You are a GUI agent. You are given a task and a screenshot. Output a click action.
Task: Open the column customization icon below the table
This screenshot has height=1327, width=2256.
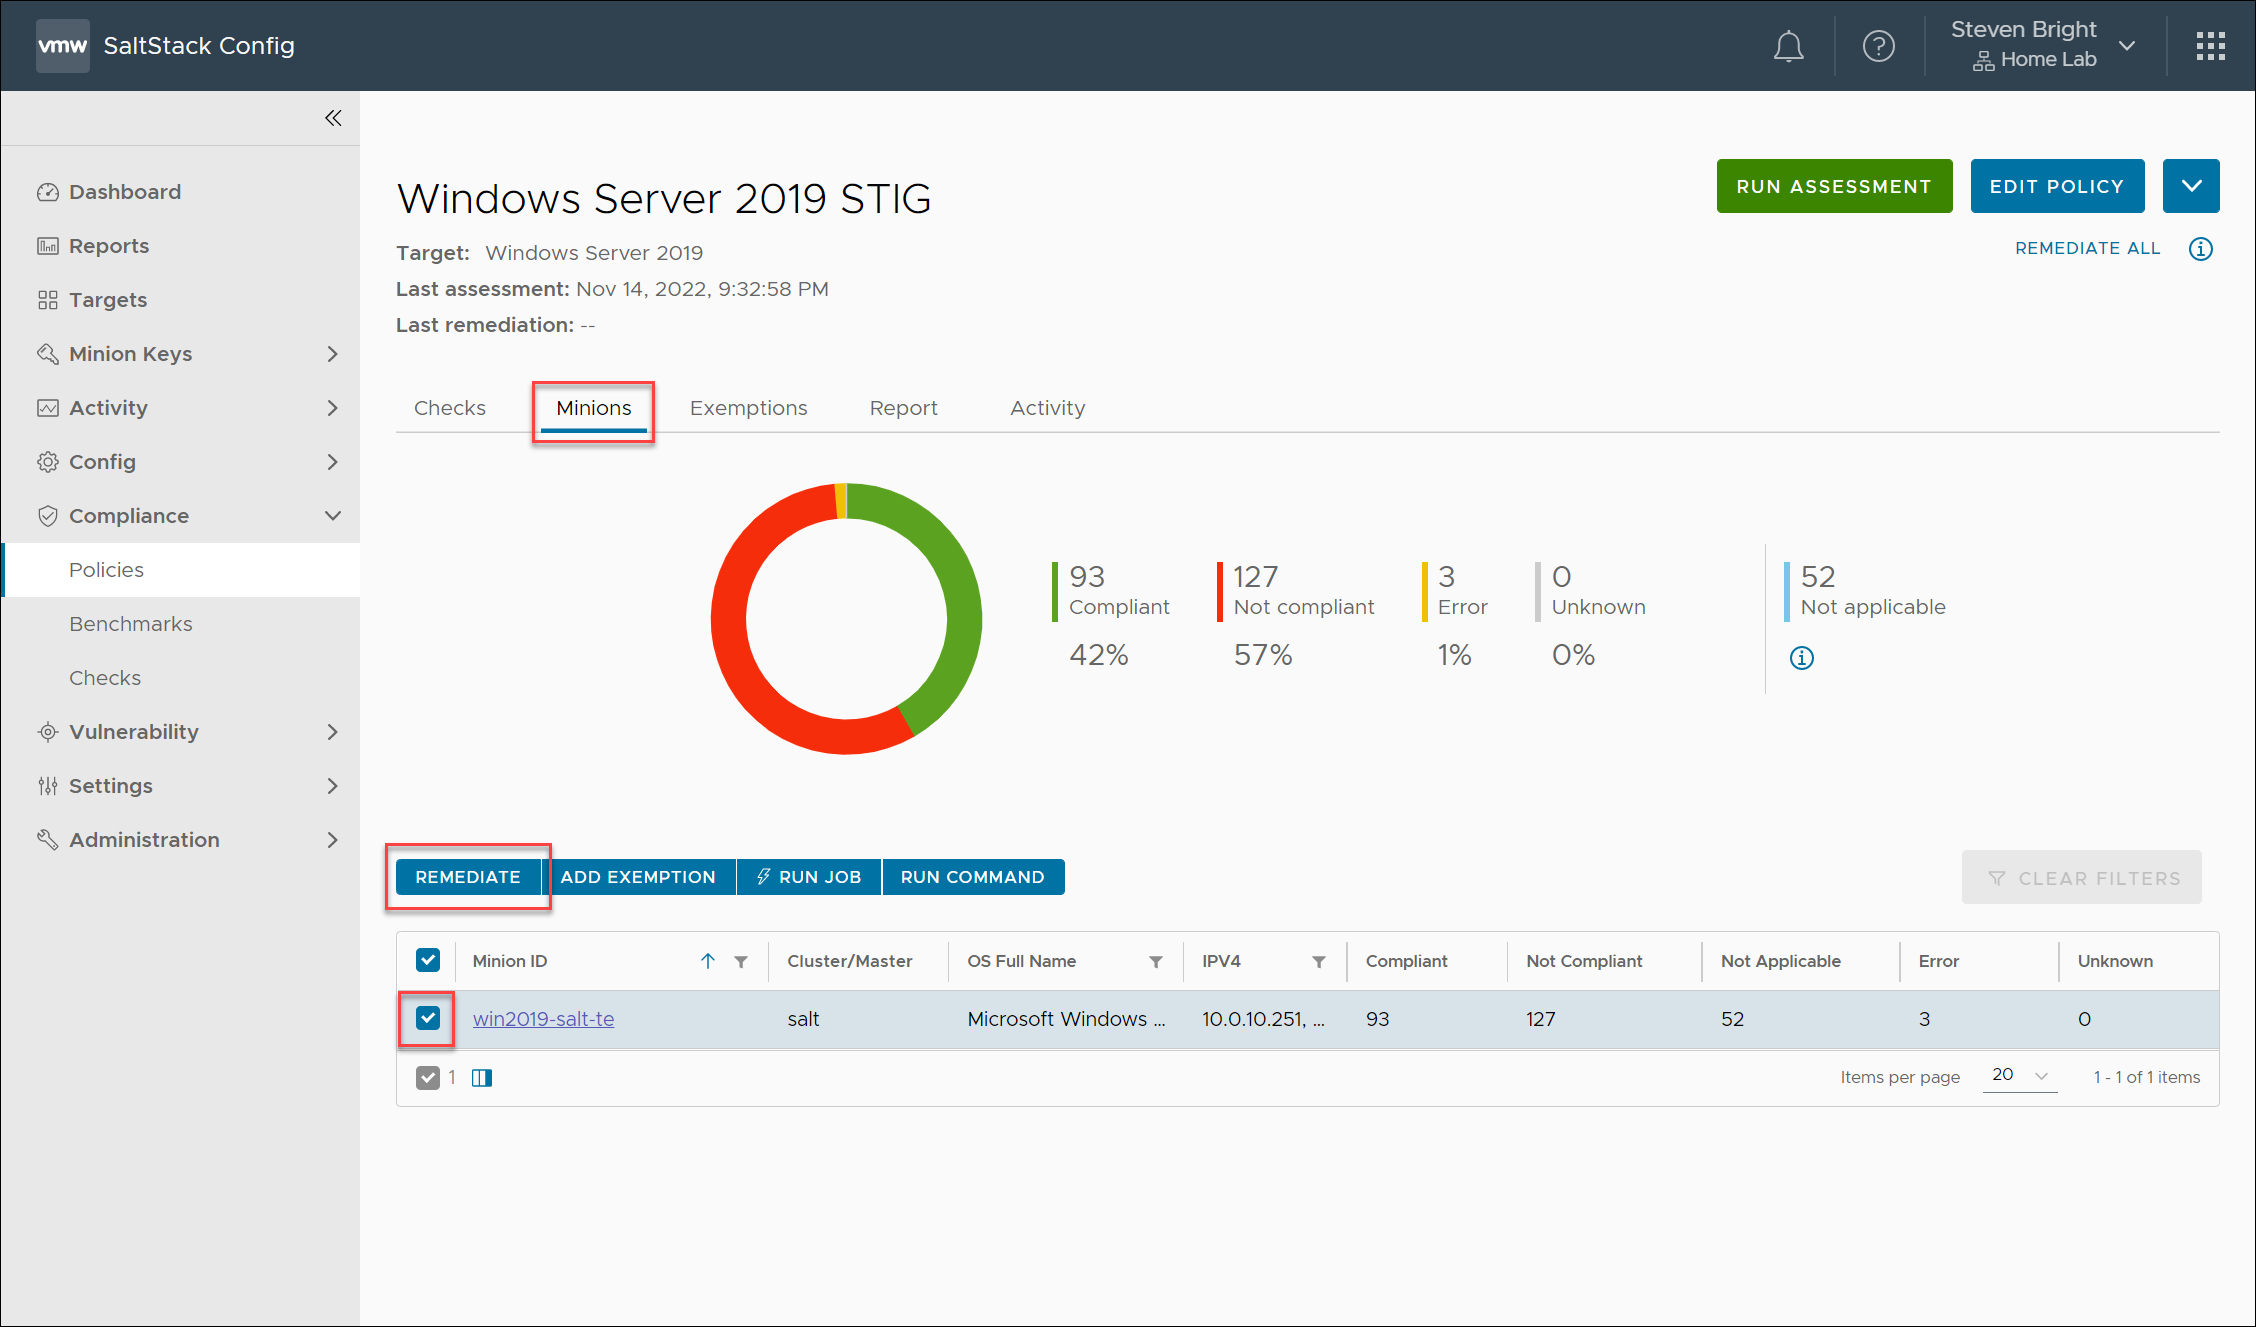pos(482,1077)
